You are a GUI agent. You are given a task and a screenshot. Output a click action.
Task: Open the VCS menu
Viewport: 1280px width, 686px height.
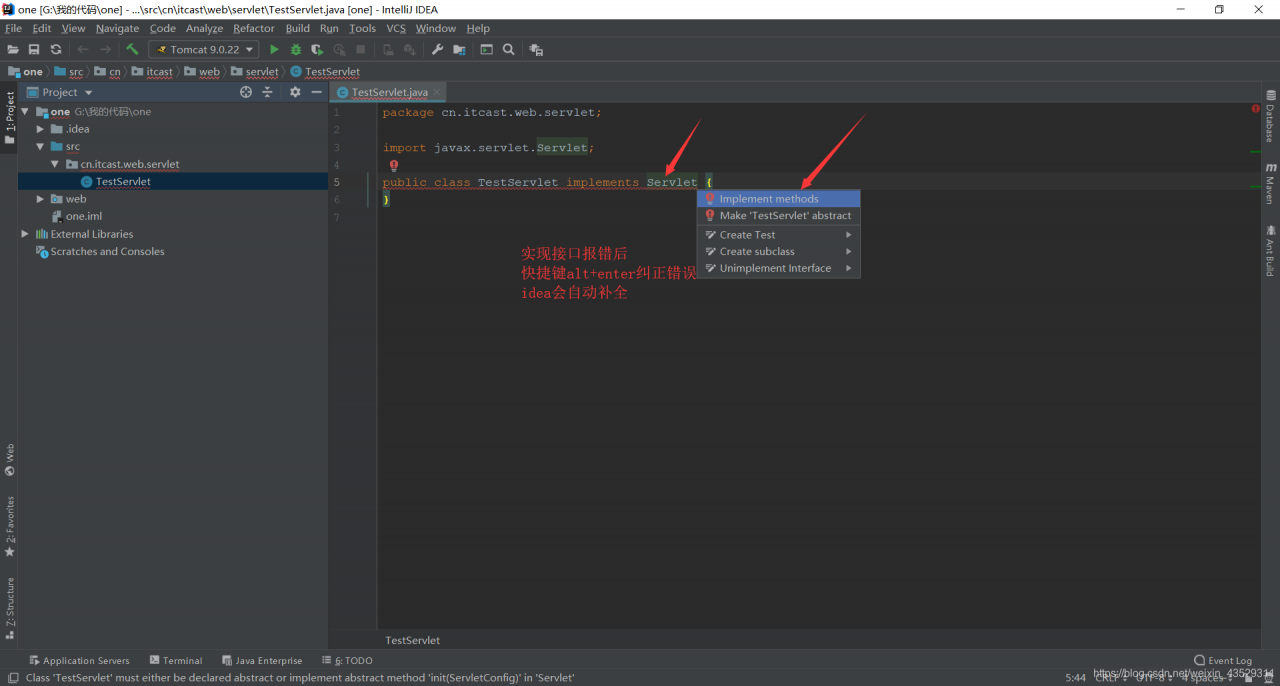(396, 28)
